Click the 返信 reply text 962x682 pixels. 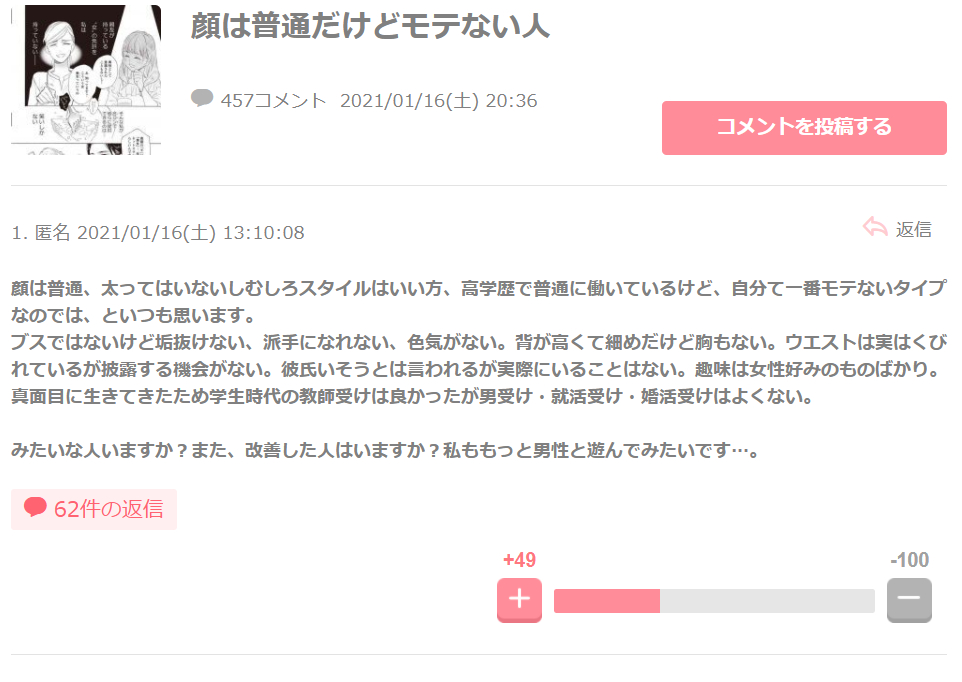point(913,230)
